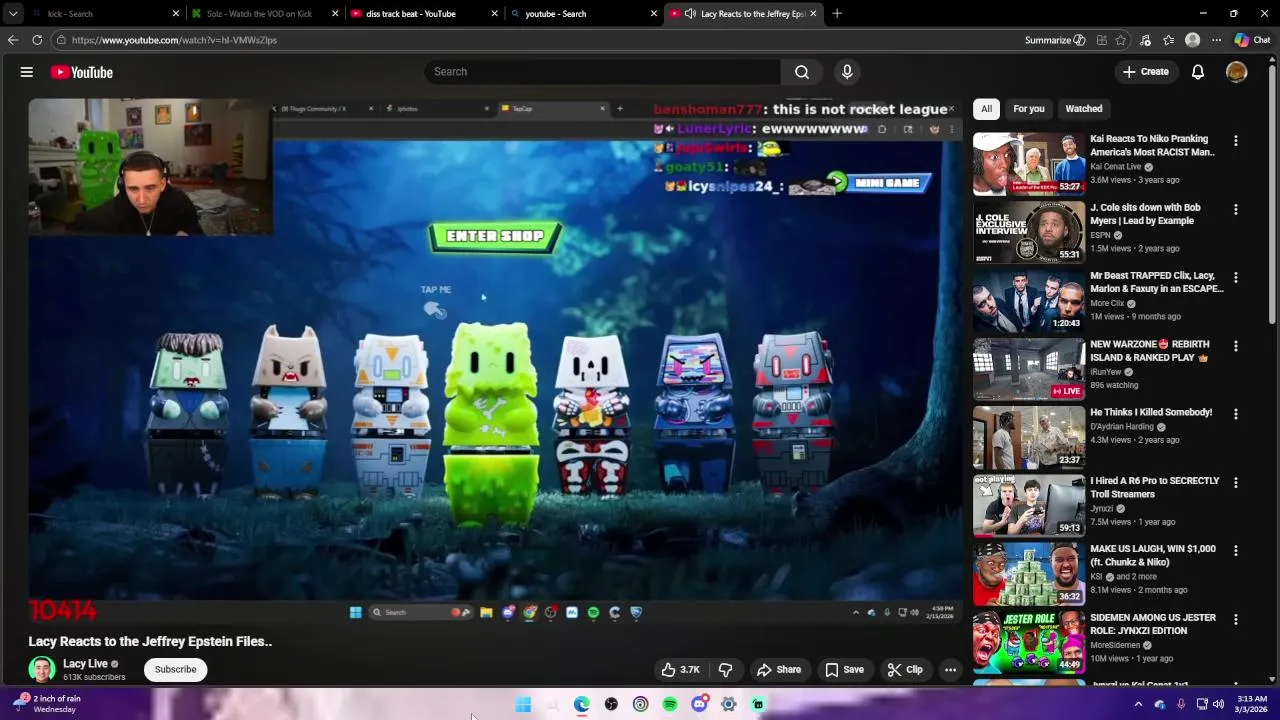Viewport: 1280px width, 720px height.
Task: Go back in the browser
Action: pyautogui.click(x=12, y=40)
